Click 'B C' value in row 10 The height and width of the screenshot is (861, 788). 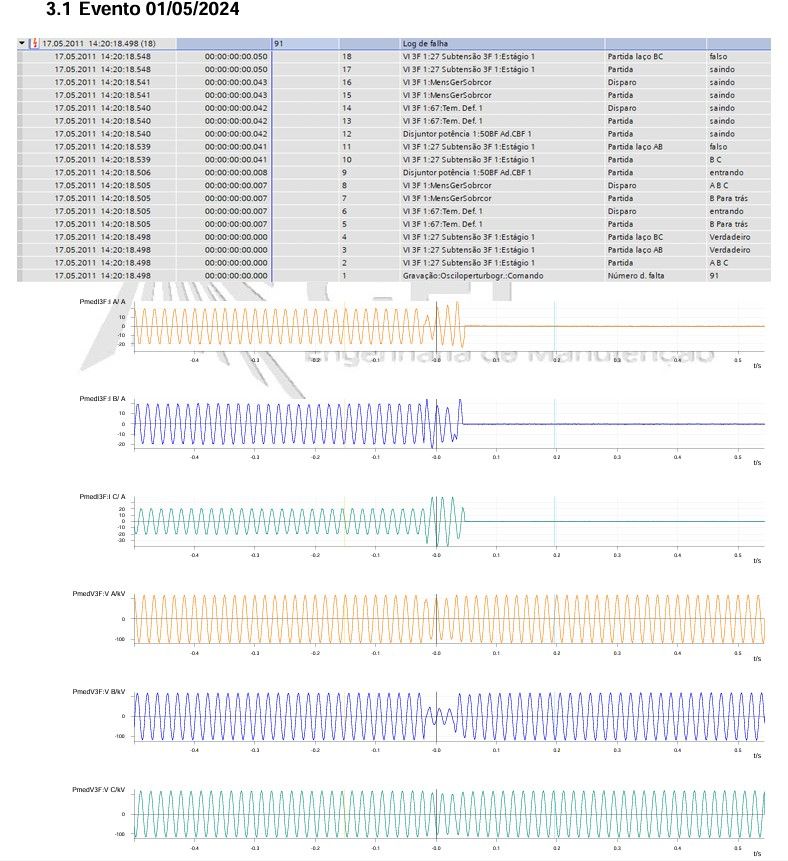(715, 159)
